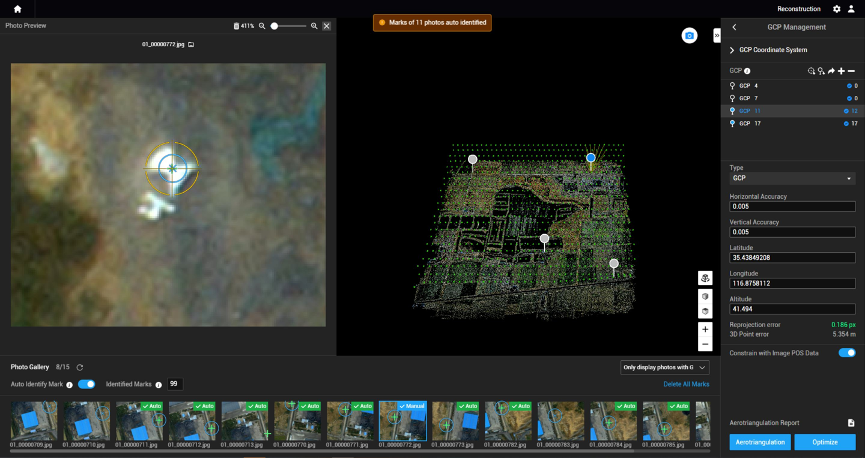
Task: Click the blue camera icon in 3D view
Action: 689,36
